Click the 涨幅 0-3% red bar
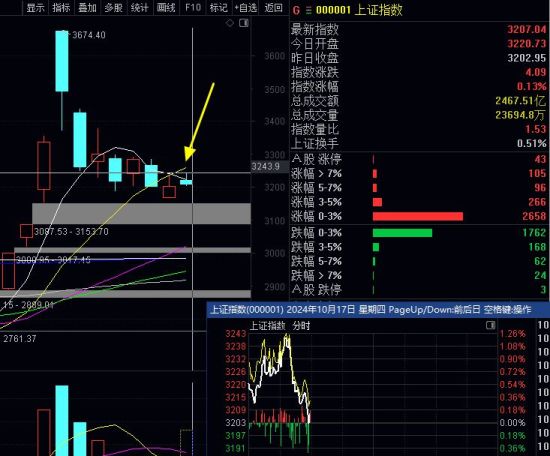Viewport: 550px width, 456px height. [418, 216]
